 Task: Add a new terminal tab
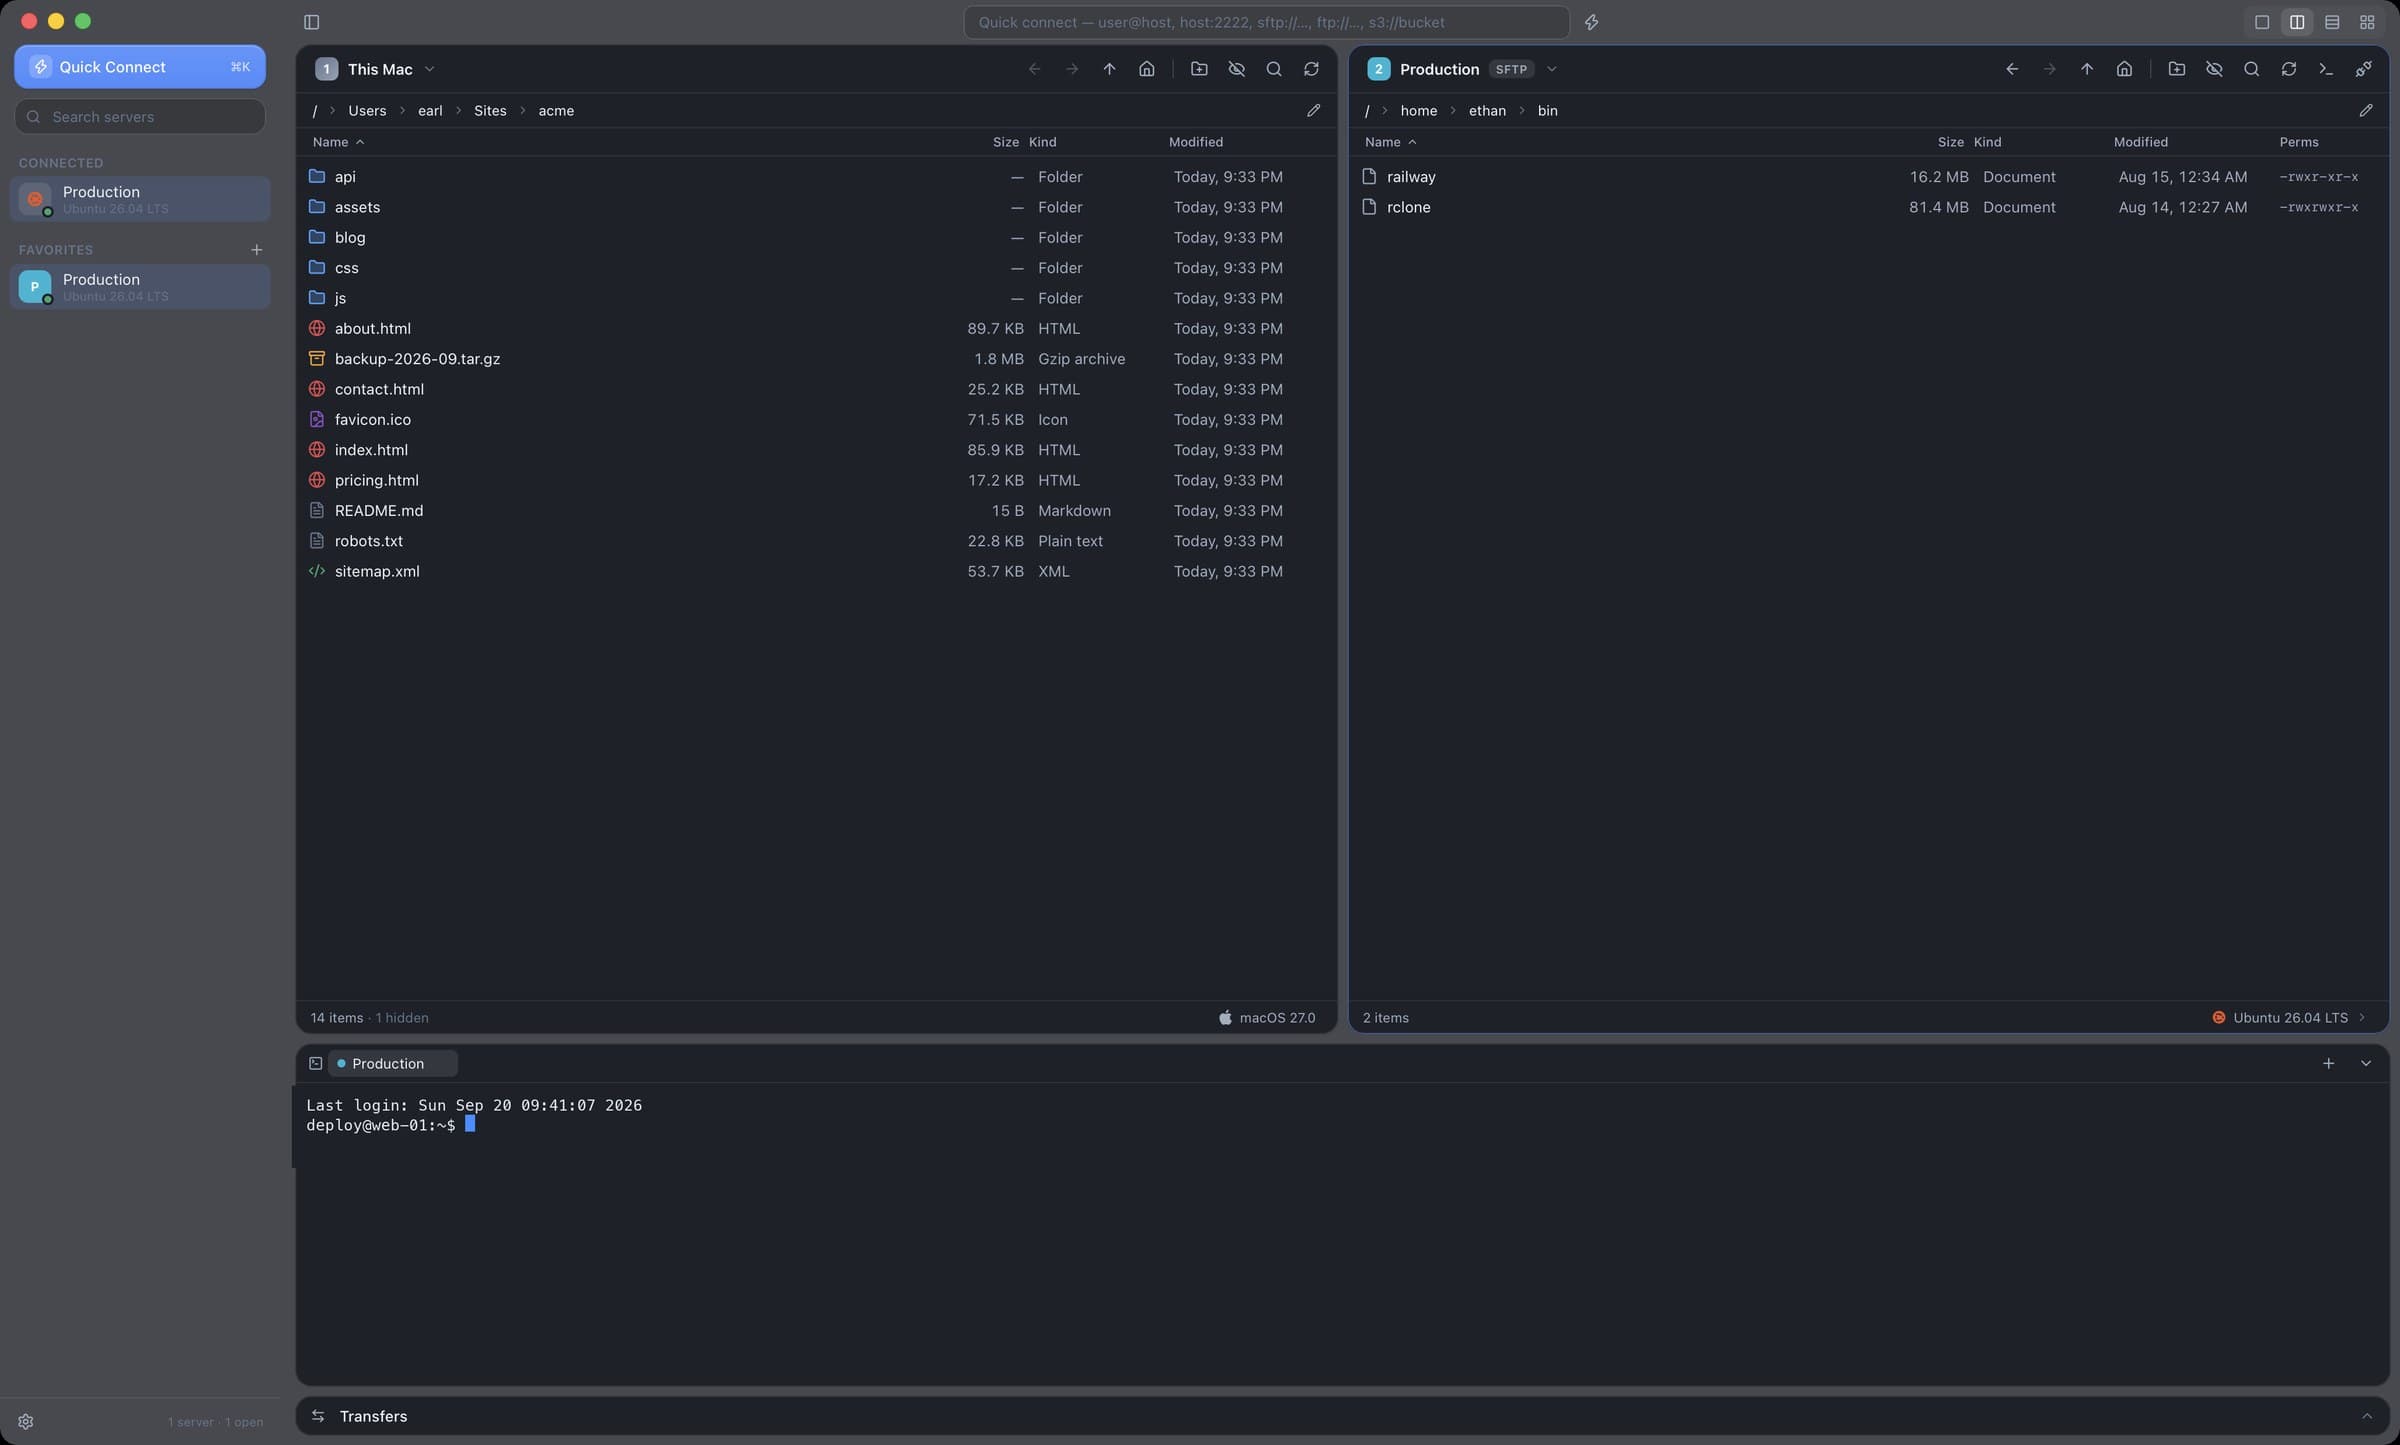click(x=2328, y=1063)
